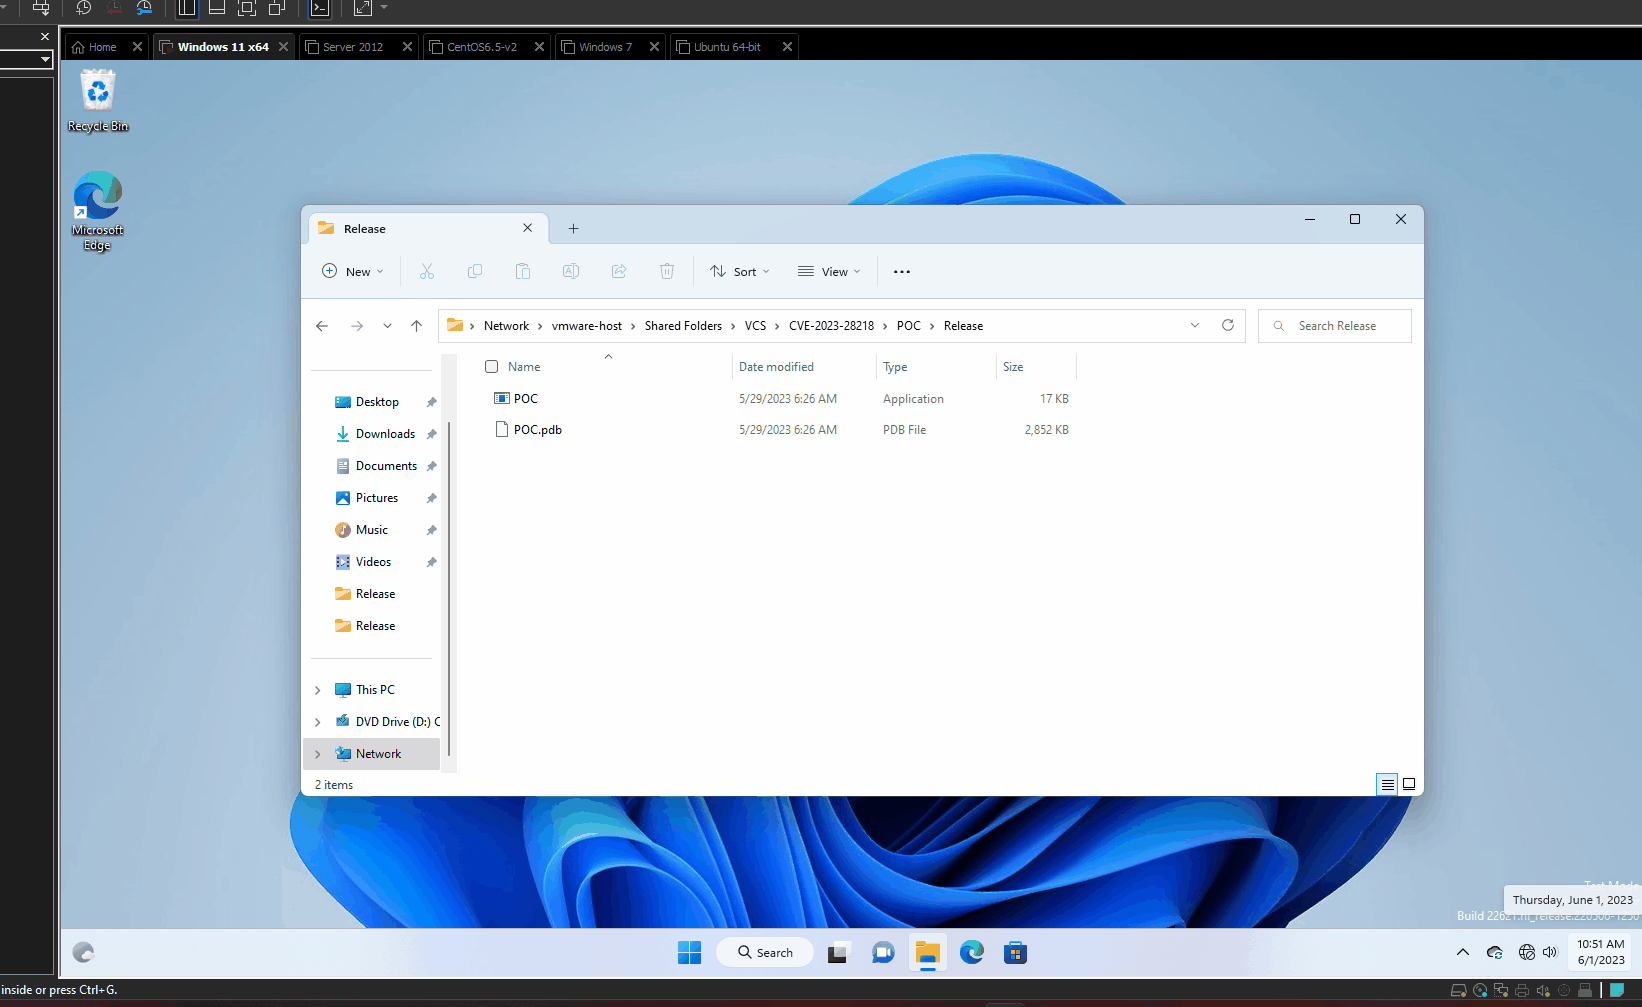
Task: Click the Share icon in Explorer toolbar
Action: pos(619,271)
